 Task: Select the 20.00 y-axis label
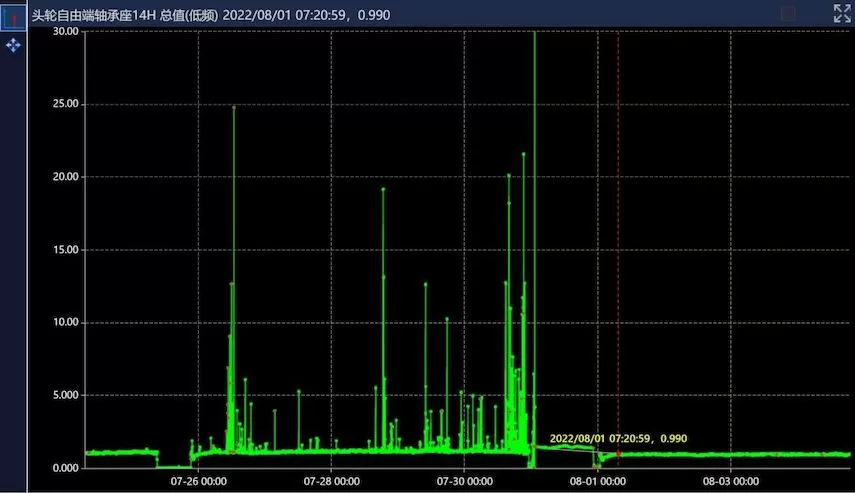(x=66, y=177)
